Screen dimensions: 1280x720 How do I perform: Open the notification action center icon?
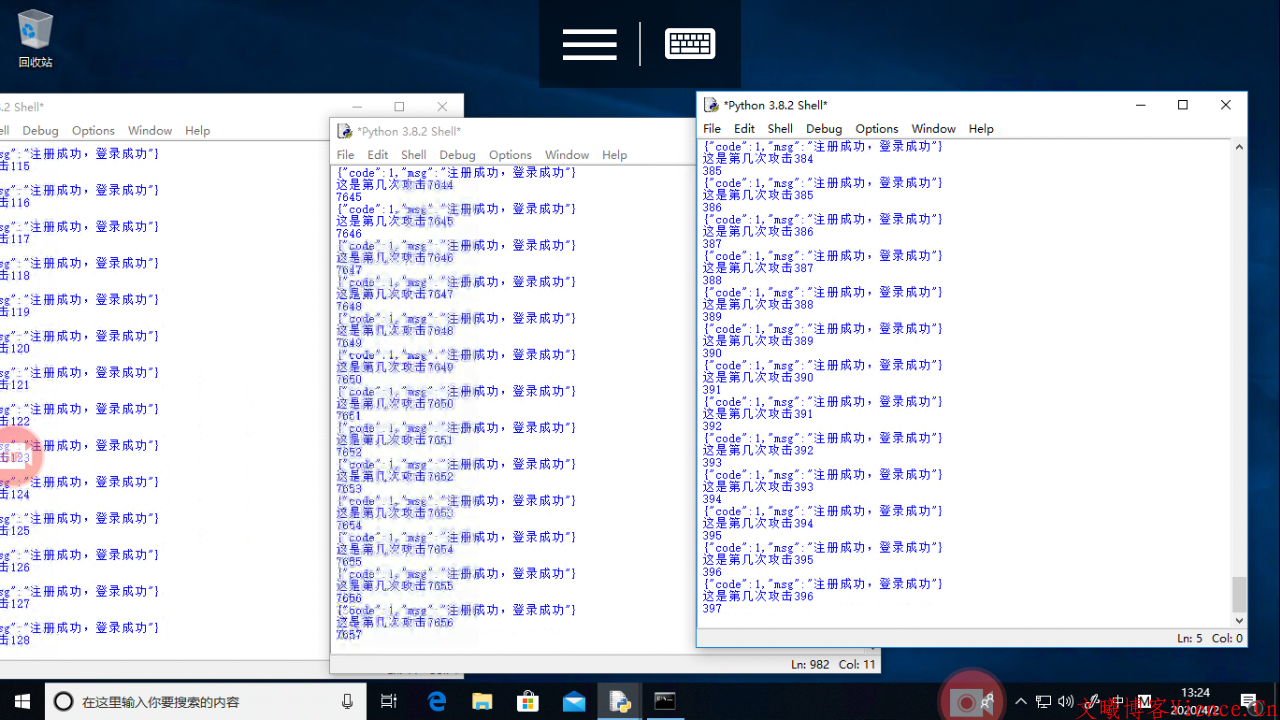pos(1248,701)
